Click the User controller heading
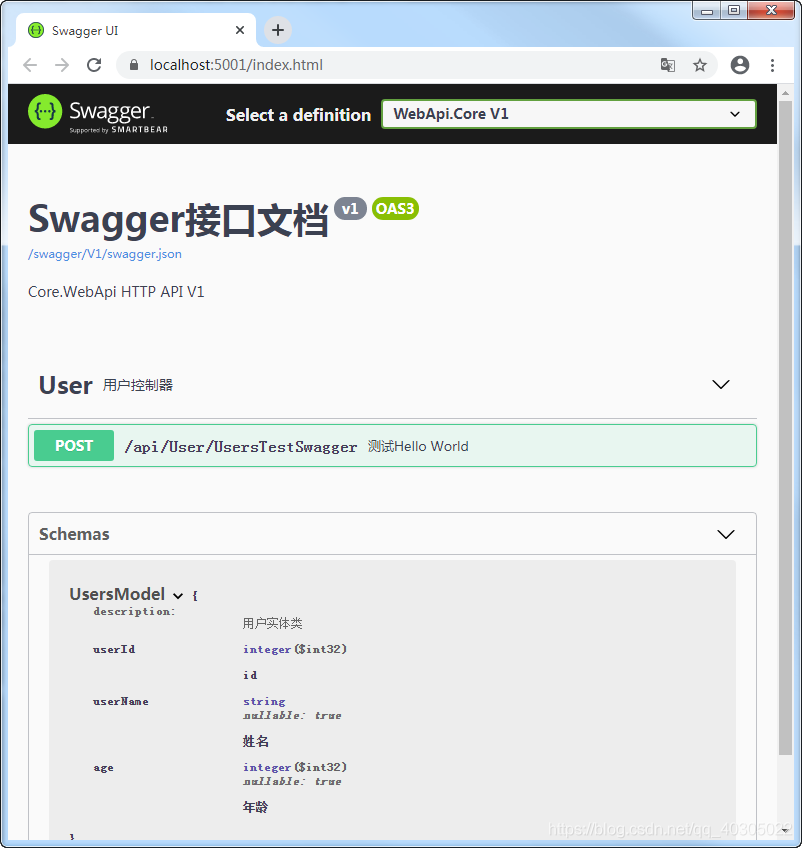The height and width of the screenshot is (848, 802). (65, 386)
